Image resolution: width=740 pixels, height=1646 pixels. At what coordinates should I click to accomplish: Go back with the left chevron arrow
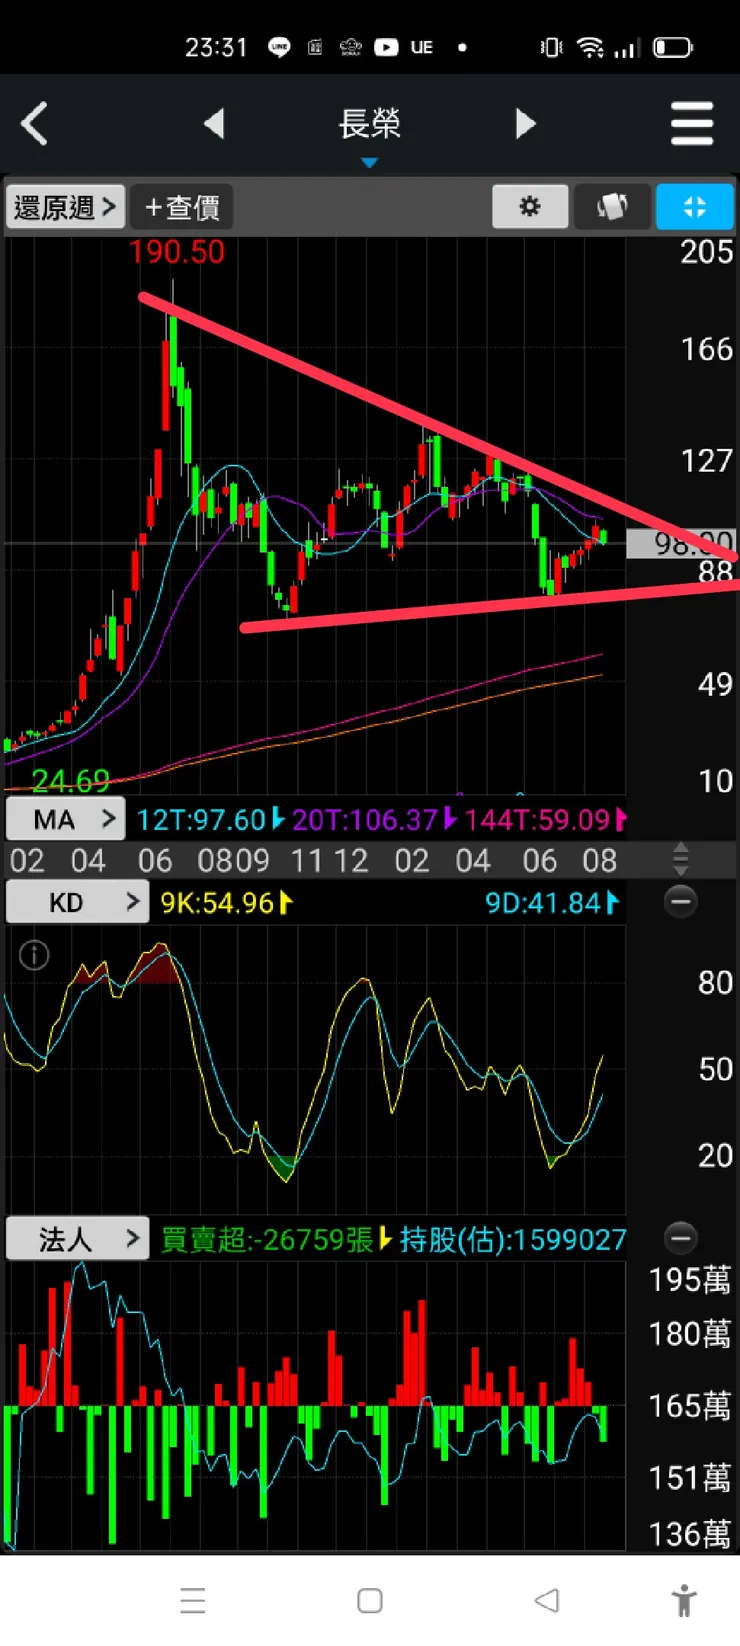35,124
